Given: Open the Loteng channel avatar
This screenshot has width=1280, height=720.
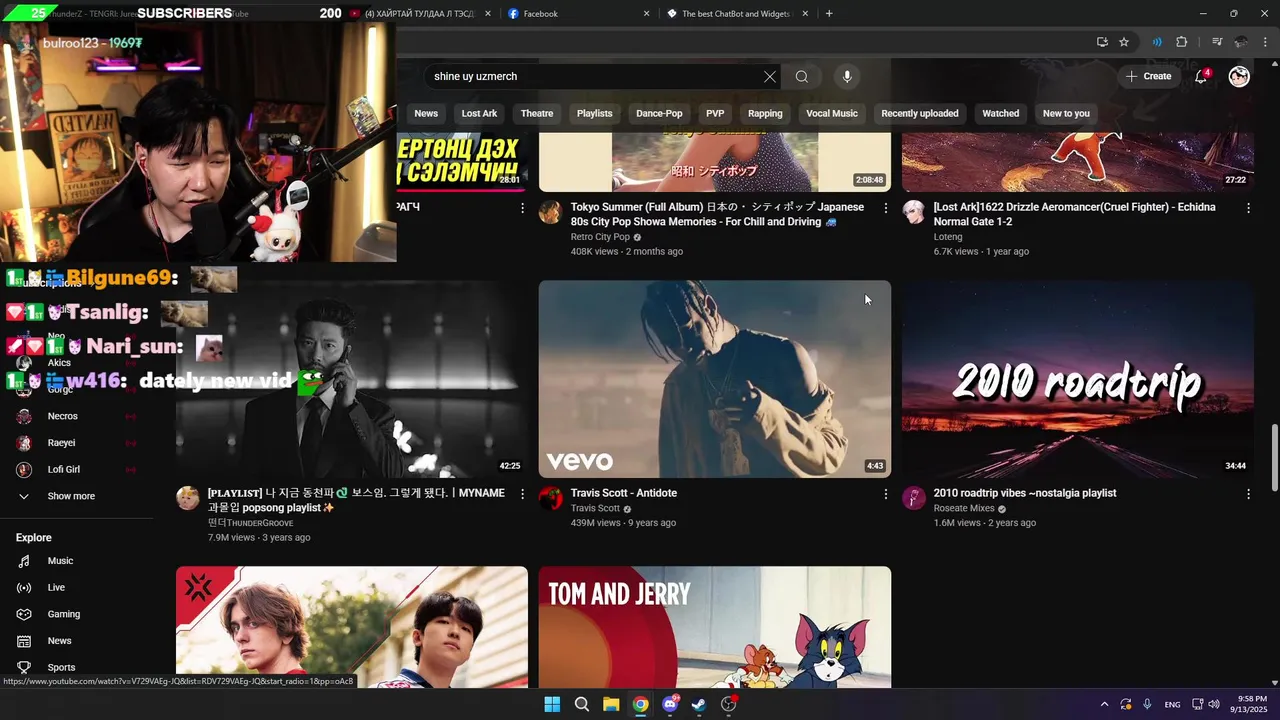Looking at the screenshot, I should pyautogui.click(x=914, y=212).
